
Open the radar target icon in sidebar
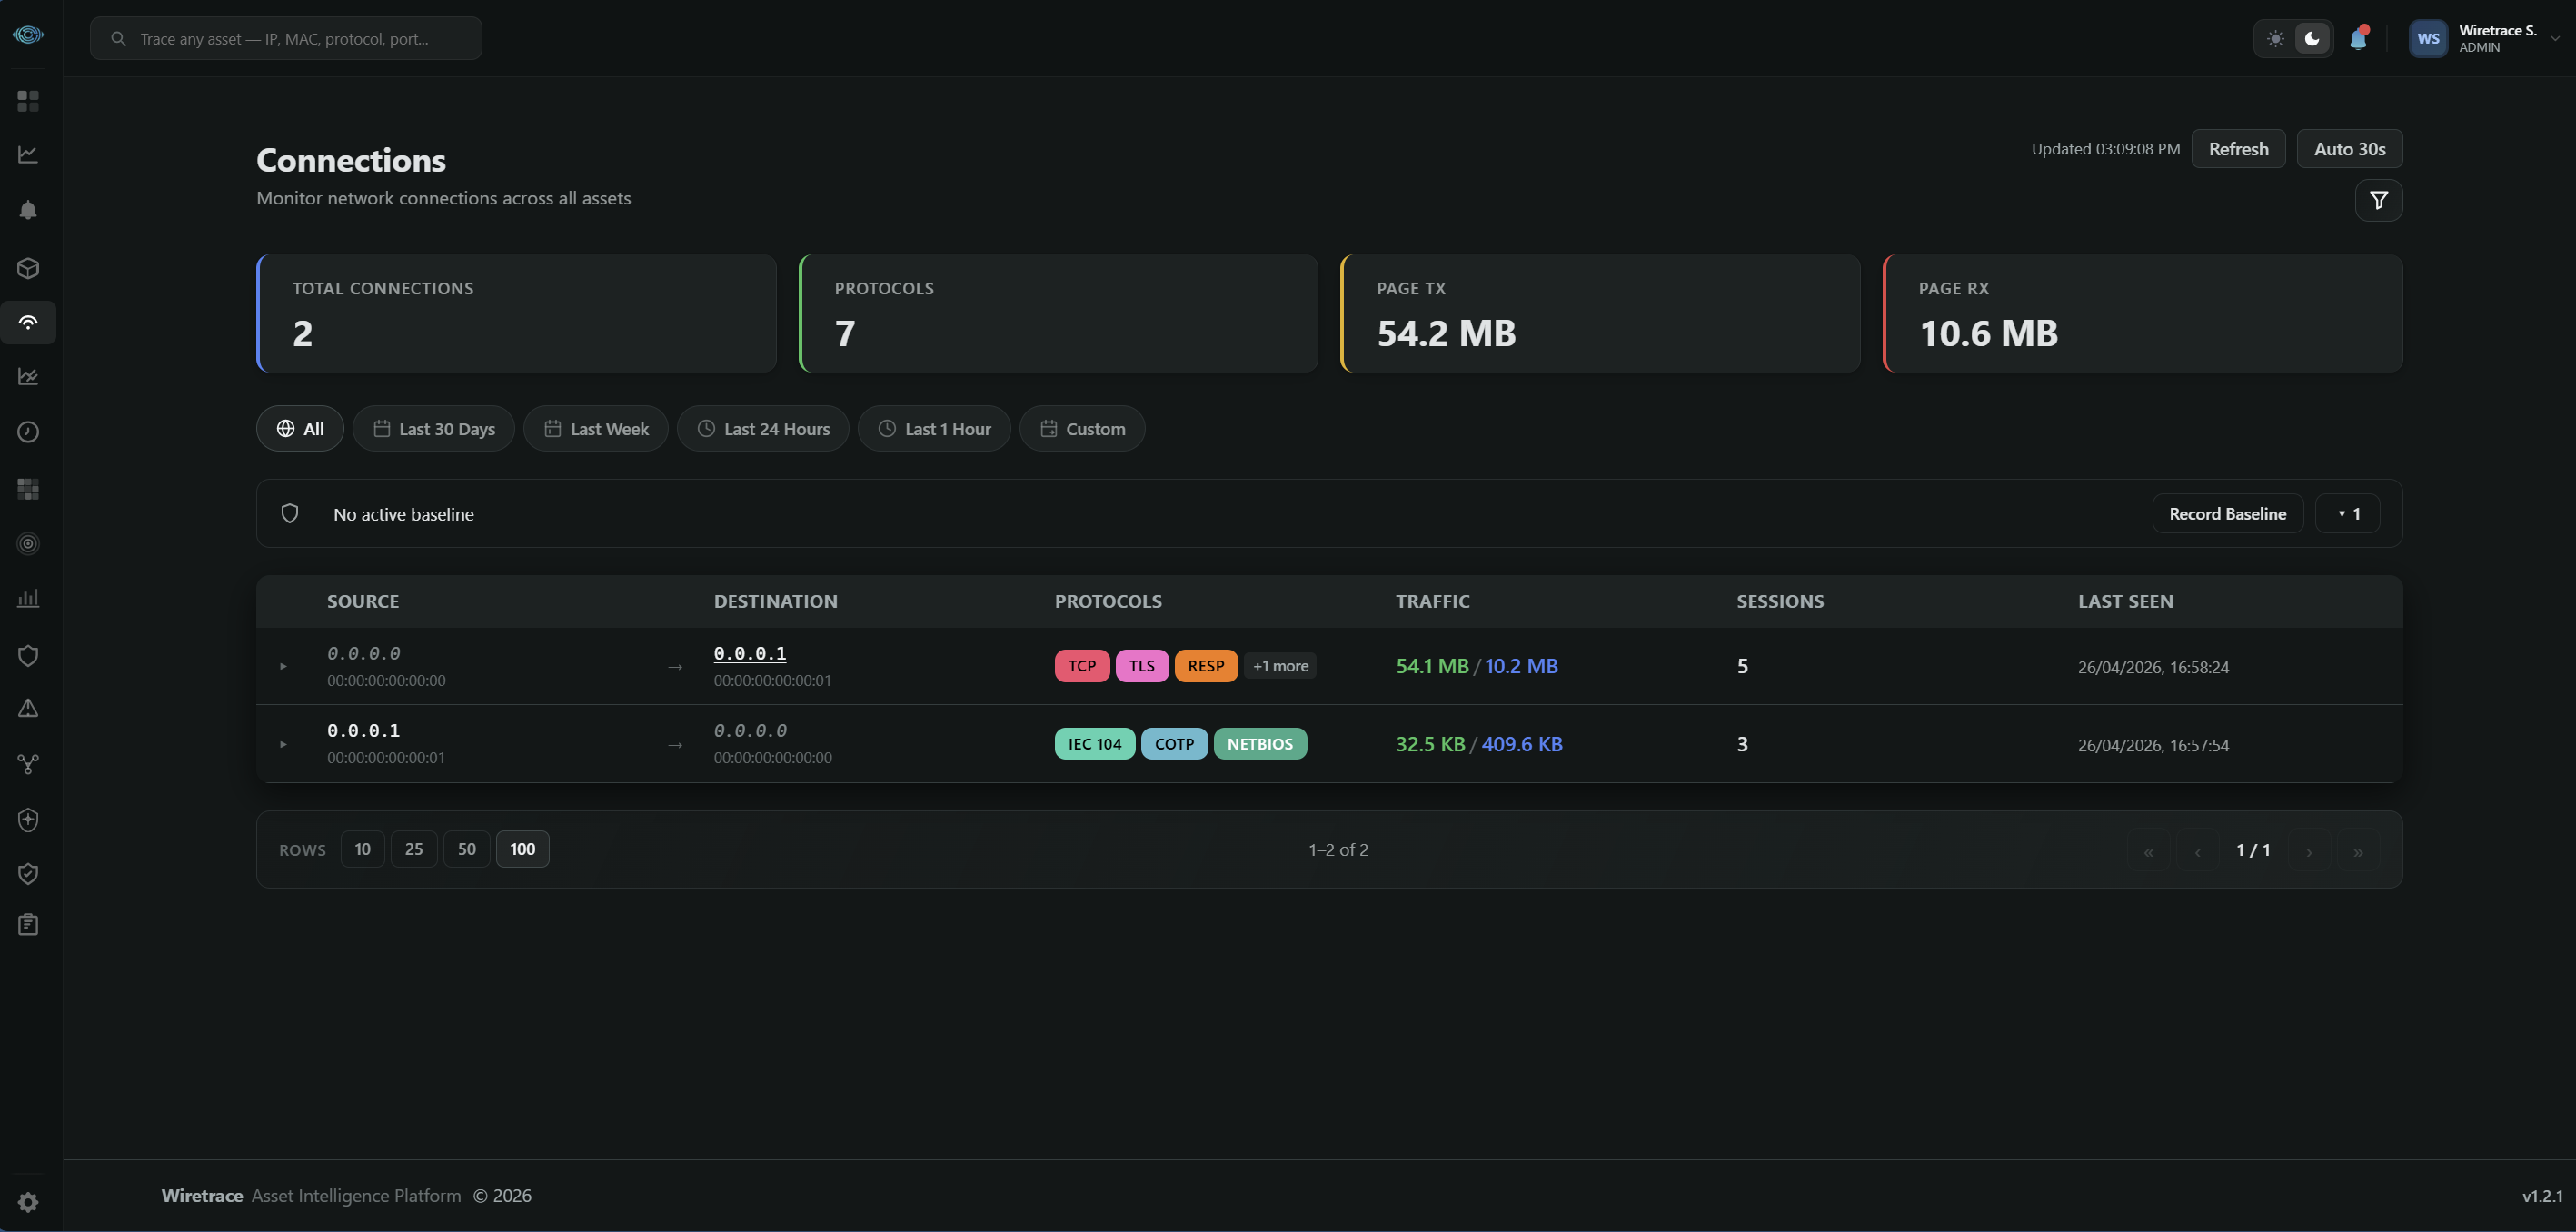pyautogui.click(x=28, y=544)
